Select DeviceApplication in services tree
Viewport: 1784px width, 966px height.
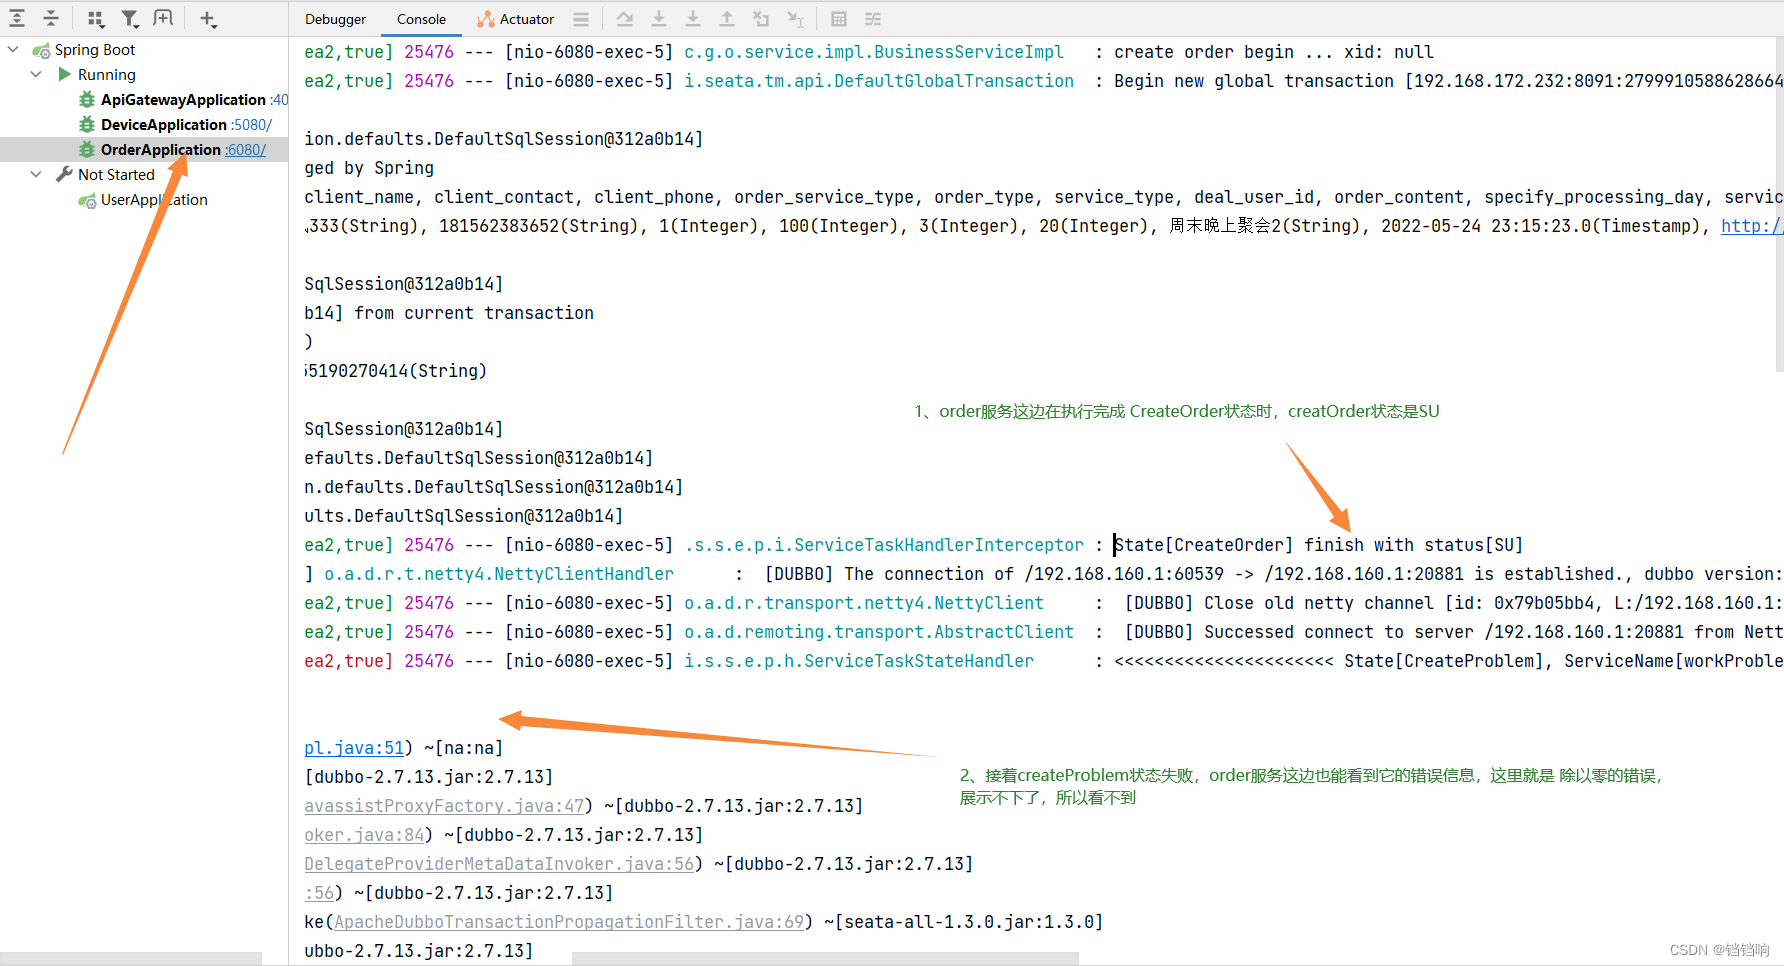coord(164,125)
